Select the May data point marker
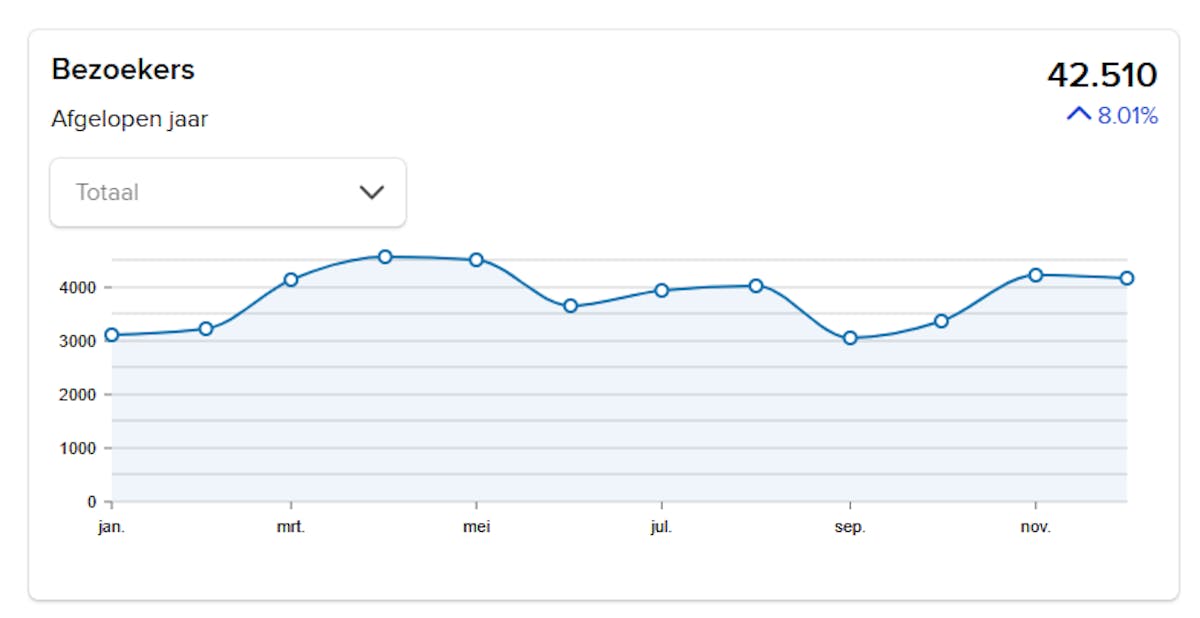 point(476,260)
